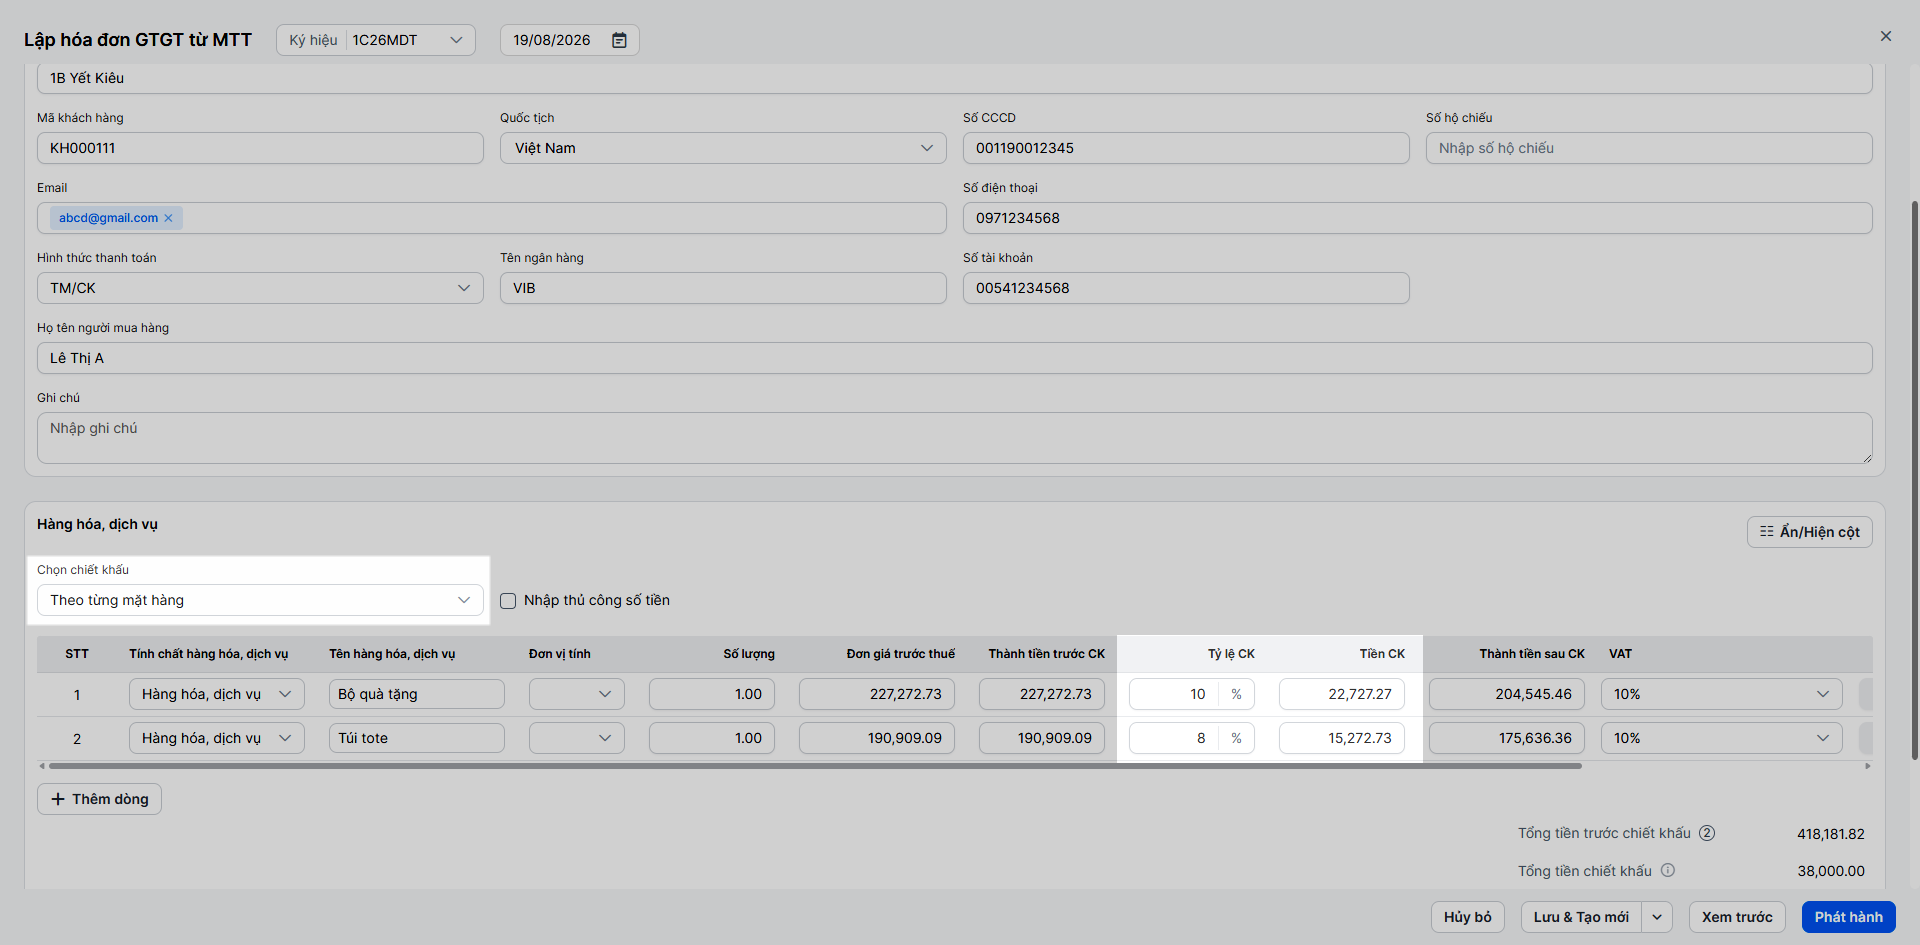This screenshot has height=945, width=1920.
Task: Open Quốc tịch Việt Nam dropdown
Action: [723, 148]
